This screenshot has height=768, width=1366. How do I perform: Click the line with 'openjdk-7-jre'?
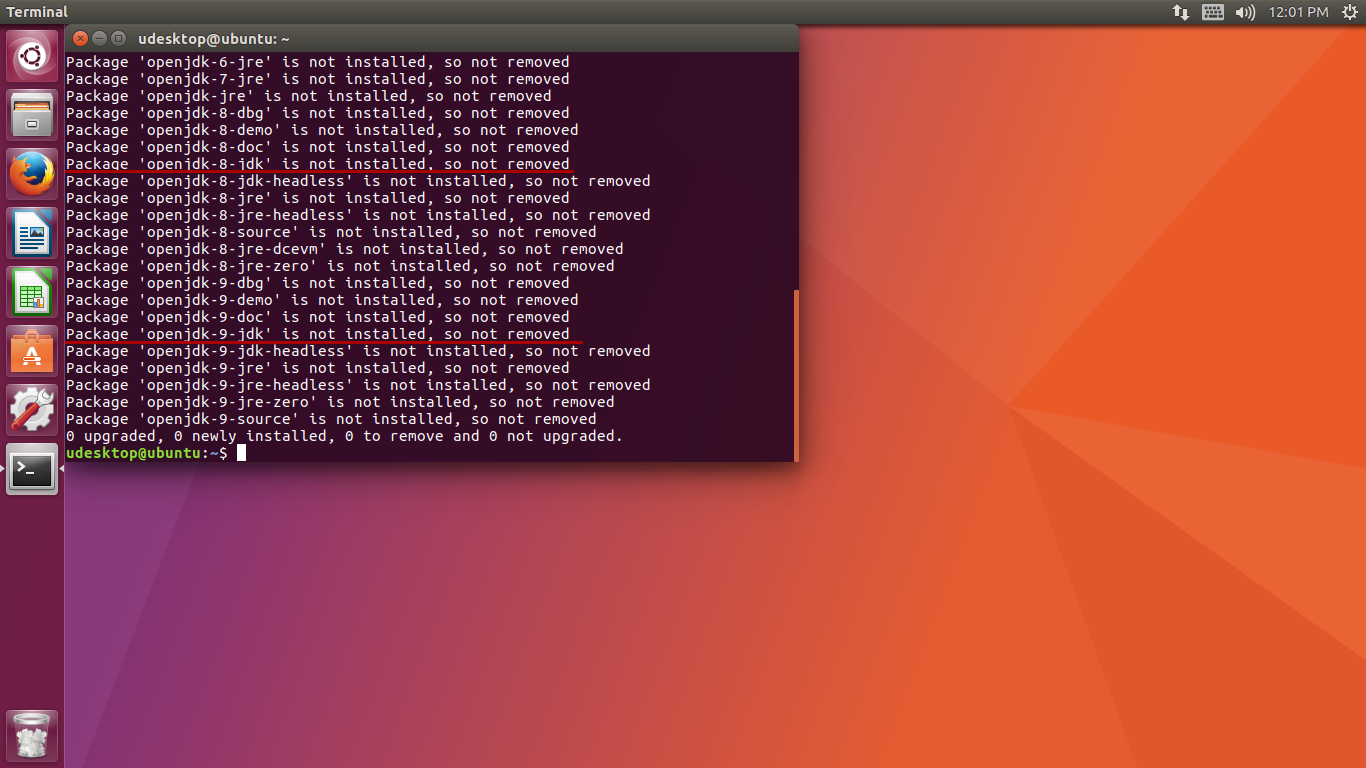pos(318,79)
